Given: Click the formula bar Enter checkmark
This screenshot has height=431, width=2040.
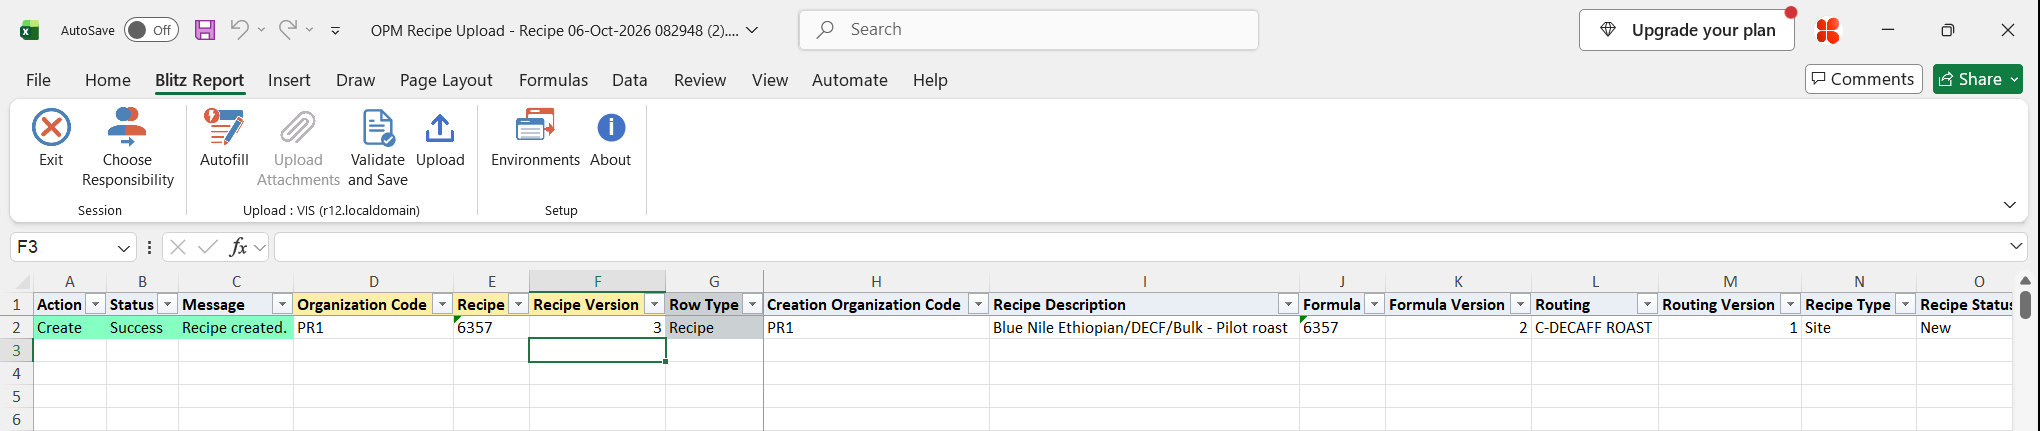Looking at the screenshot, I should pos(208,247).
